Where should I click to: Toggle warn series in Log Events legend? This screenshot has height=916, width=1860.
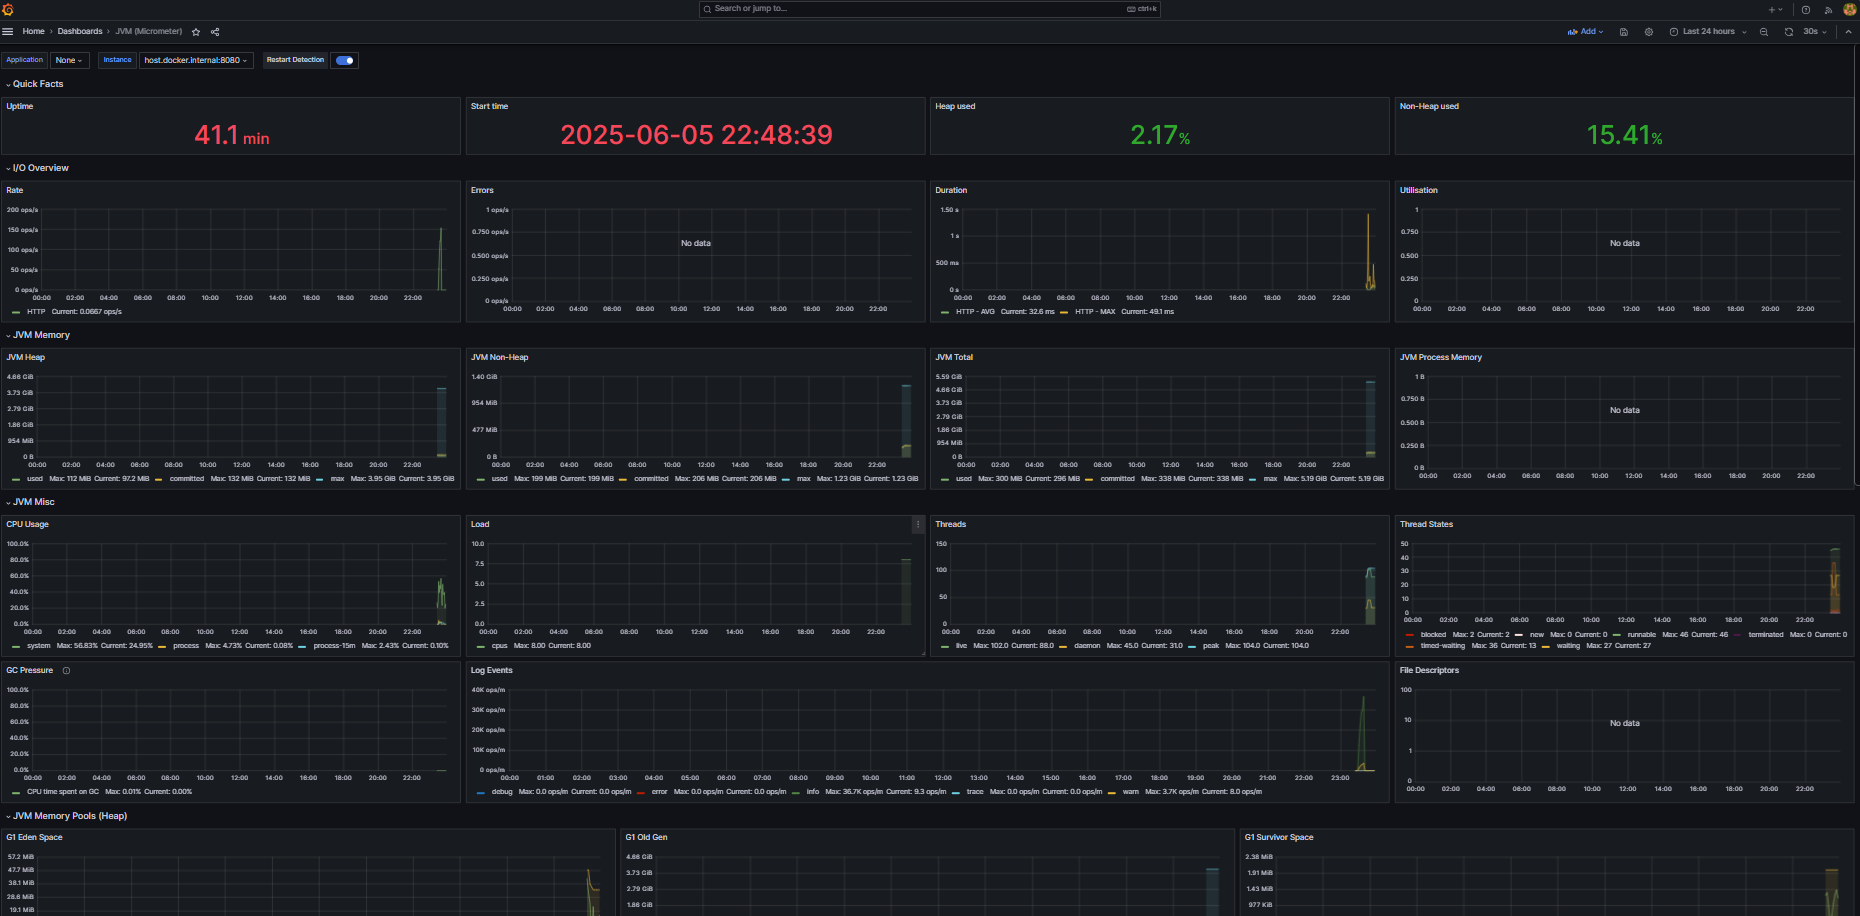(x=1131, y=792)
